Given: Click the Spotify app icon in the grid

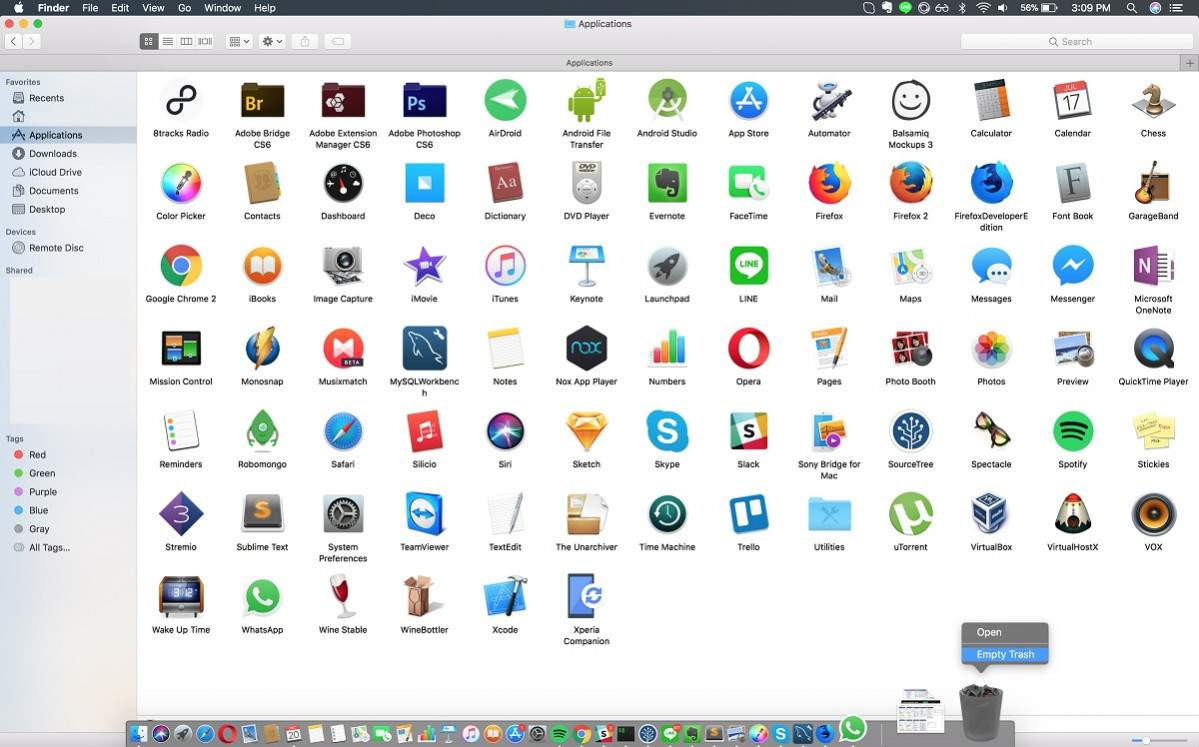Looking at the screenshot, I should pos(1072,432).
